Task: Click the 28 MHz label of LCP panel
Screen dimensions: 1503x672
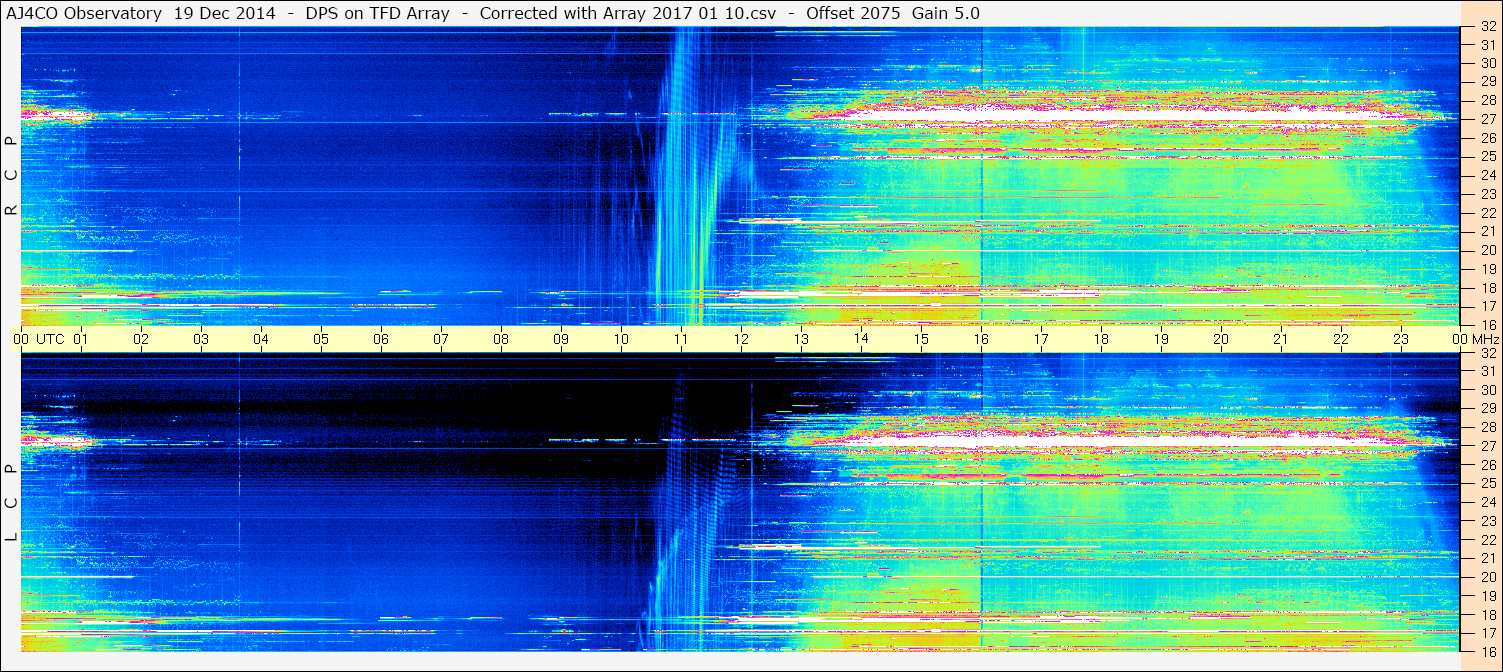Action: tap(1487, 428)
